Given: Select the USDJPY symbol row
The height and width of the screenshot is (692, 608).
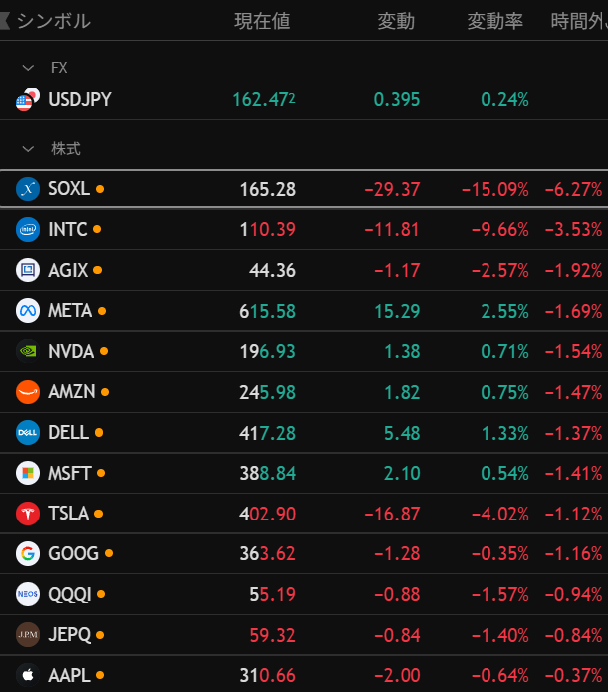Looking at the screenshot, I should [x=304, y=100].
